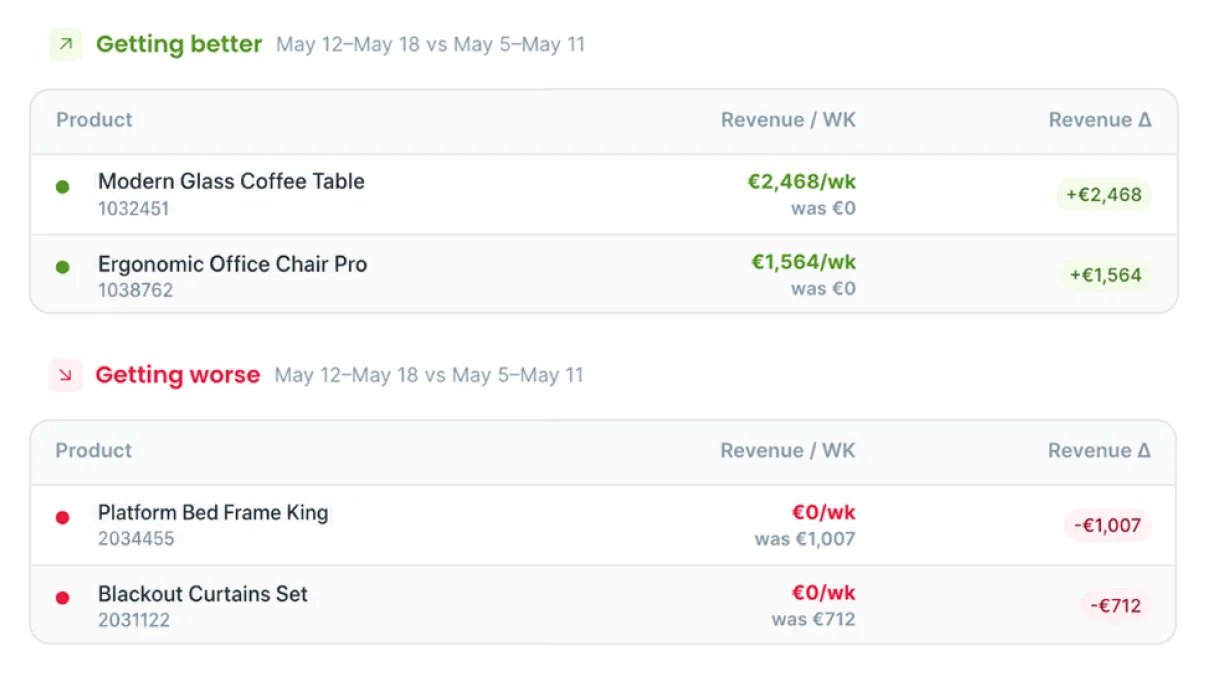
Task: Open Ergonomic Office Chair Pro product
Action: [x=232, y=264]
